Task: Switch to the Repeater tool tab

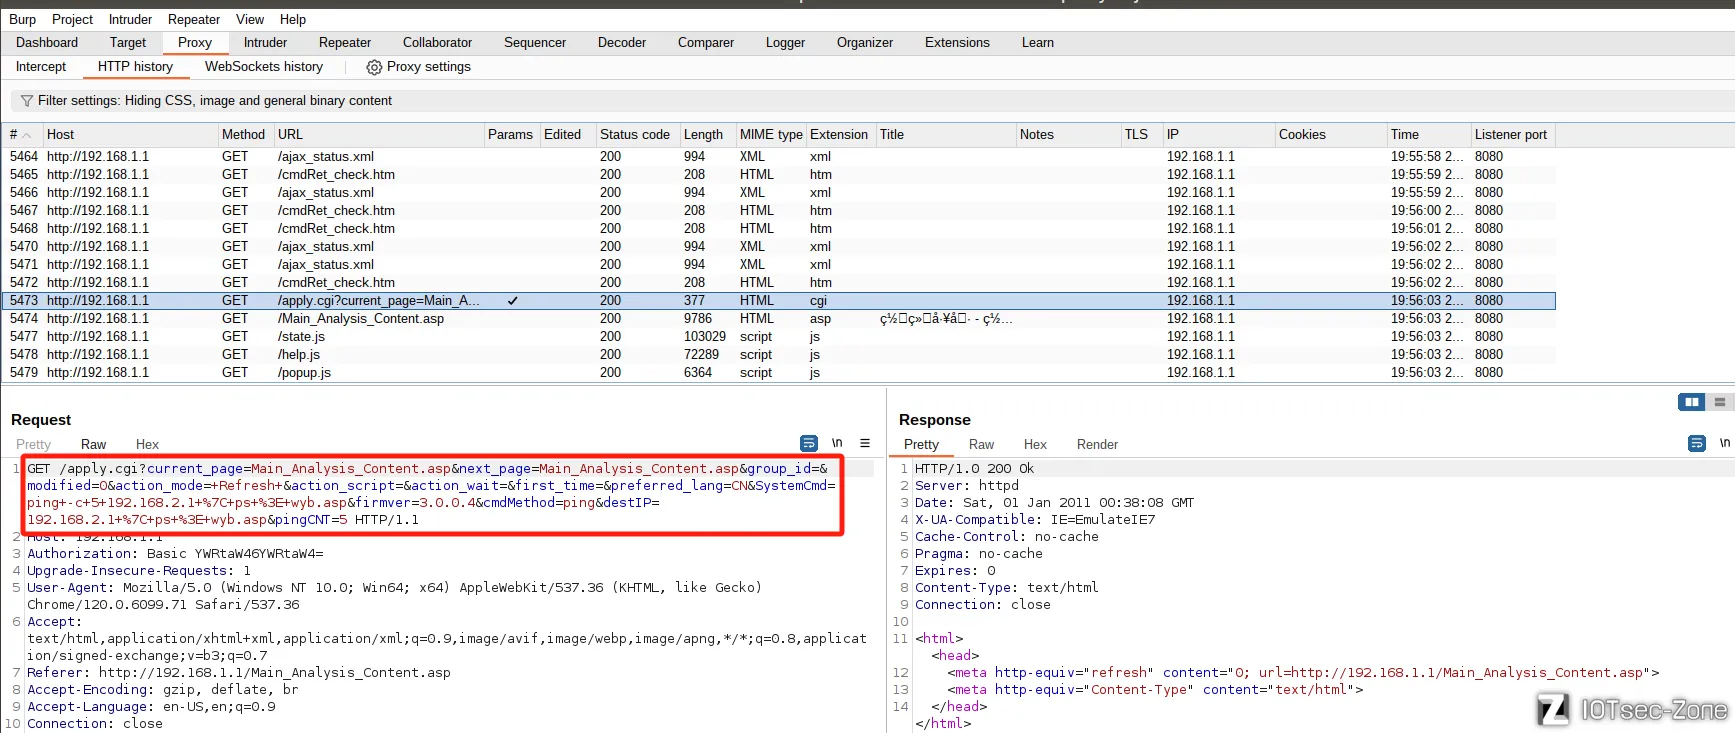Action: (x=345, y=43)
